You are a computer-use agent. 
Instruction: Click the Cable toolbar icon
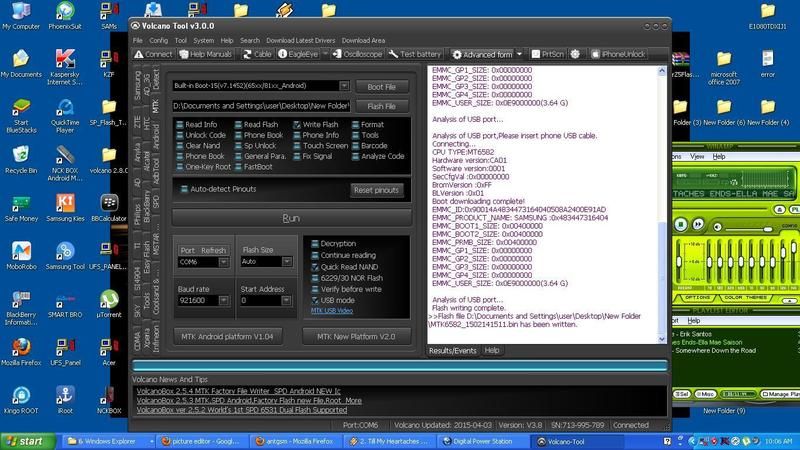[256, 54]
